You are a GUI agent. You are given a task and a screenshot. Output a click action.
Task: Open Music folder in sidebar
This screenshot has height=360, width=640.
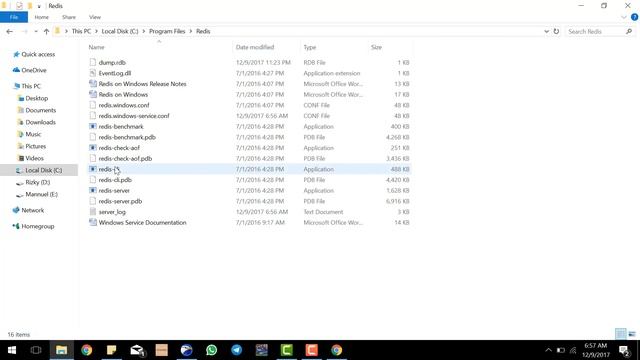[x=29, y=134]
